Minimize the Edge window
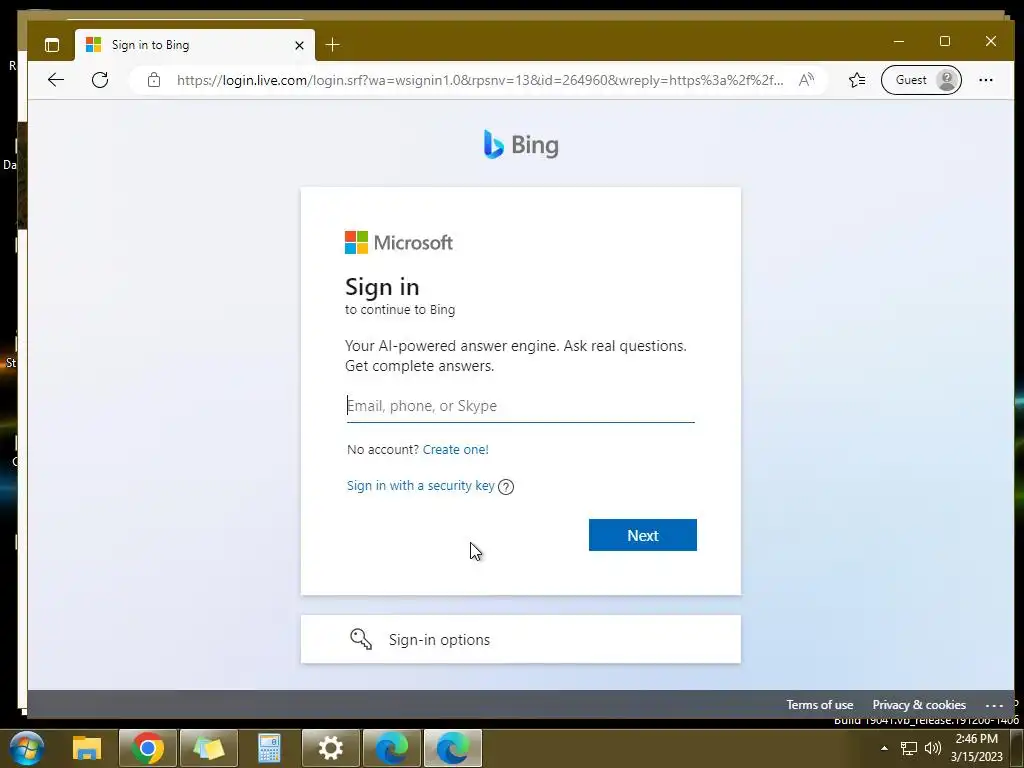Screen dimensions: 1024x768 point(899,41)
